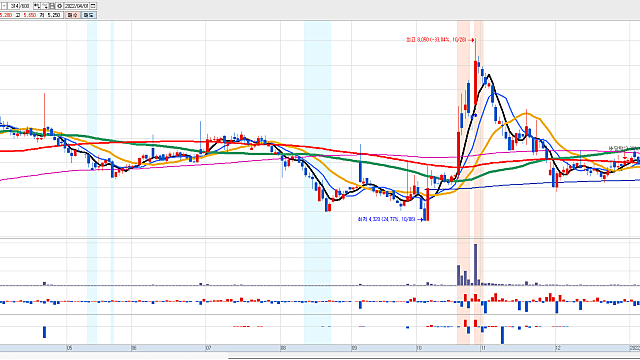This screenshot has width=640, height=360.
Task: Click the large blue bar in bottom indicator pane near 05
Action: click(44, 332)
